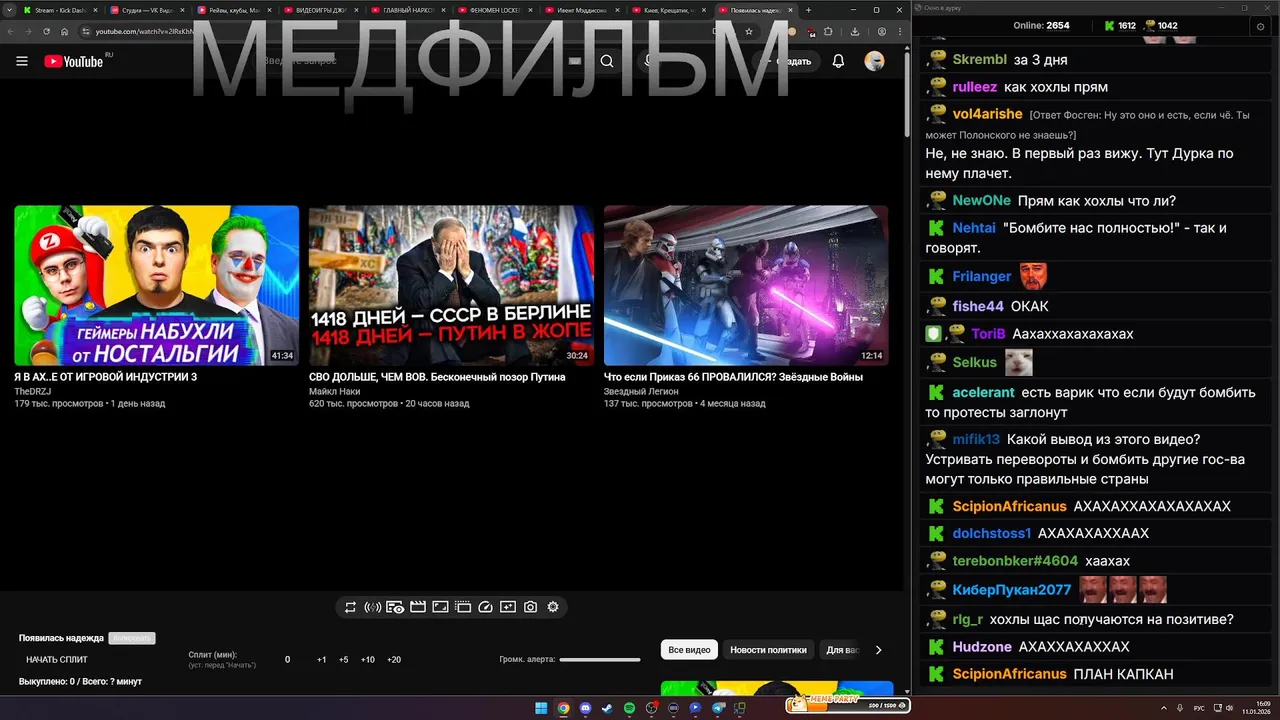Open the Звездный Легион channel link

click(x=641, y=391)
